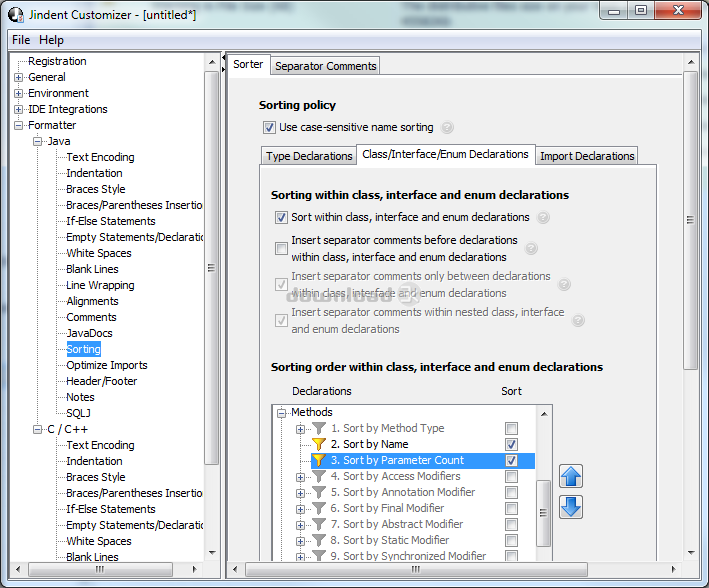Collapse the Formatter tree node

tap(18, 125)
